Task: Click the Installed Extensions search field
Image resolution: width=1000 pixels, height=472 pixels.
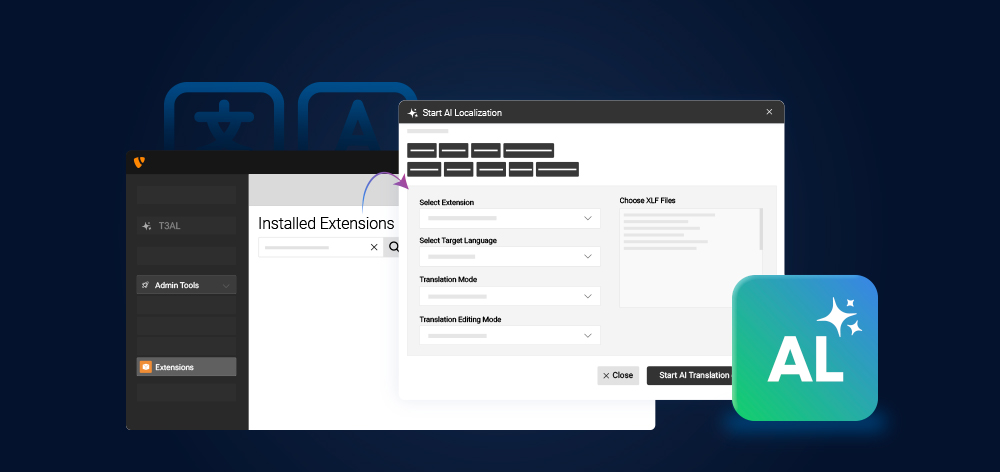Action: (310, 247)
